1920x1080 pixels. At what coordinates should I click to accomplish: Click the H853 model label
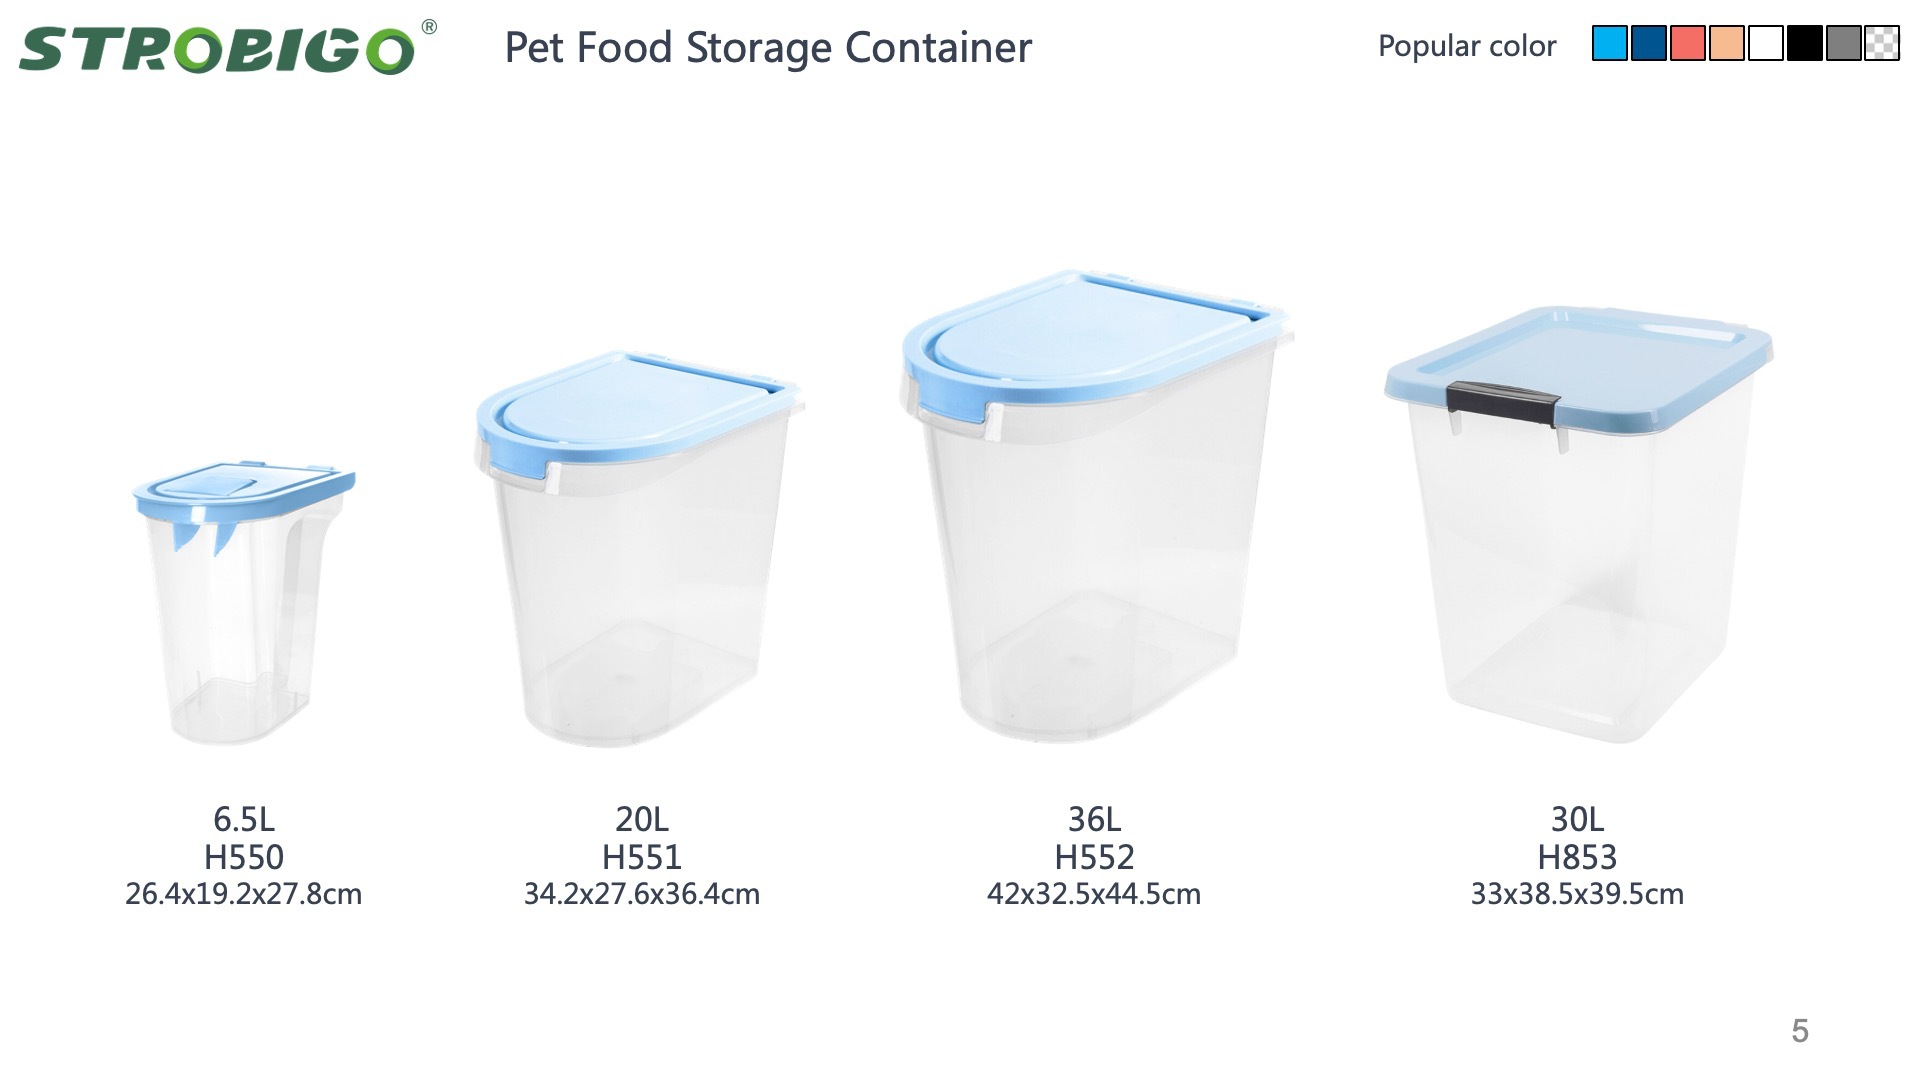coord(1577,857)
